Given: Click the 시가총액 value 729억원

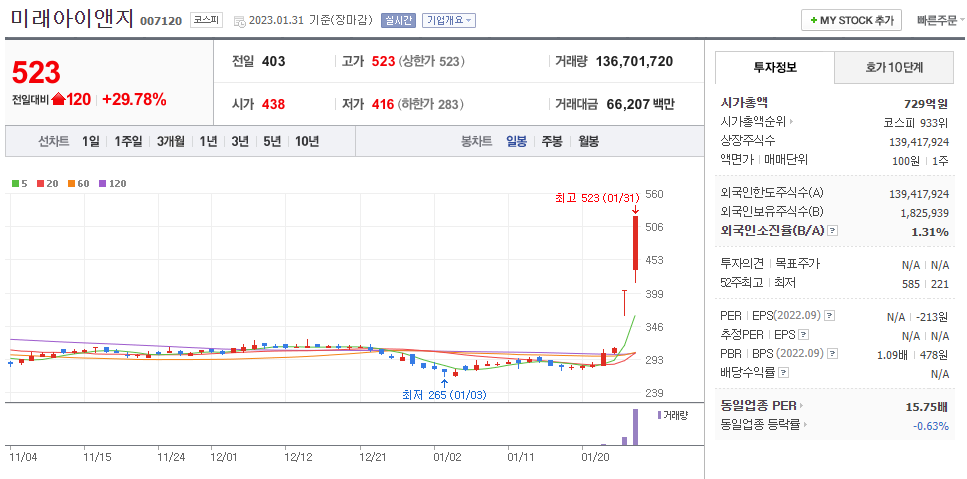Looking at the screenshot, I should click(926, 104).
